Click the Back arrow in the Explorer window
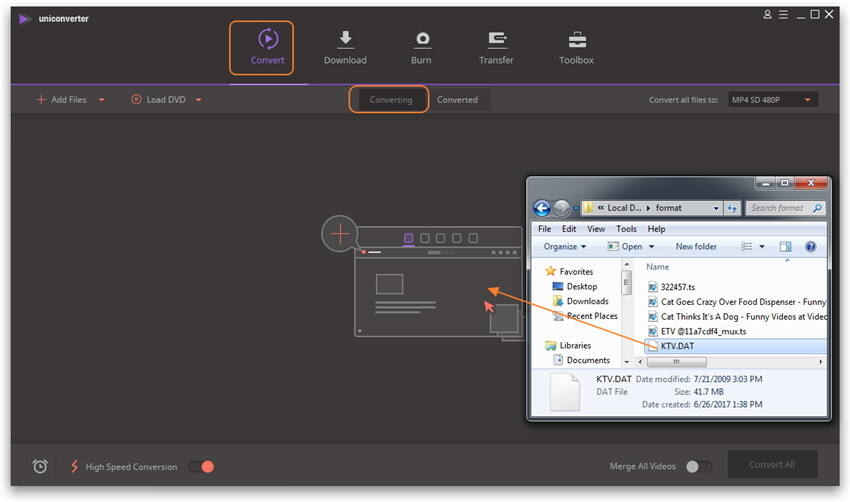Screen dimensions: 850x502 [x=542, y=208]
